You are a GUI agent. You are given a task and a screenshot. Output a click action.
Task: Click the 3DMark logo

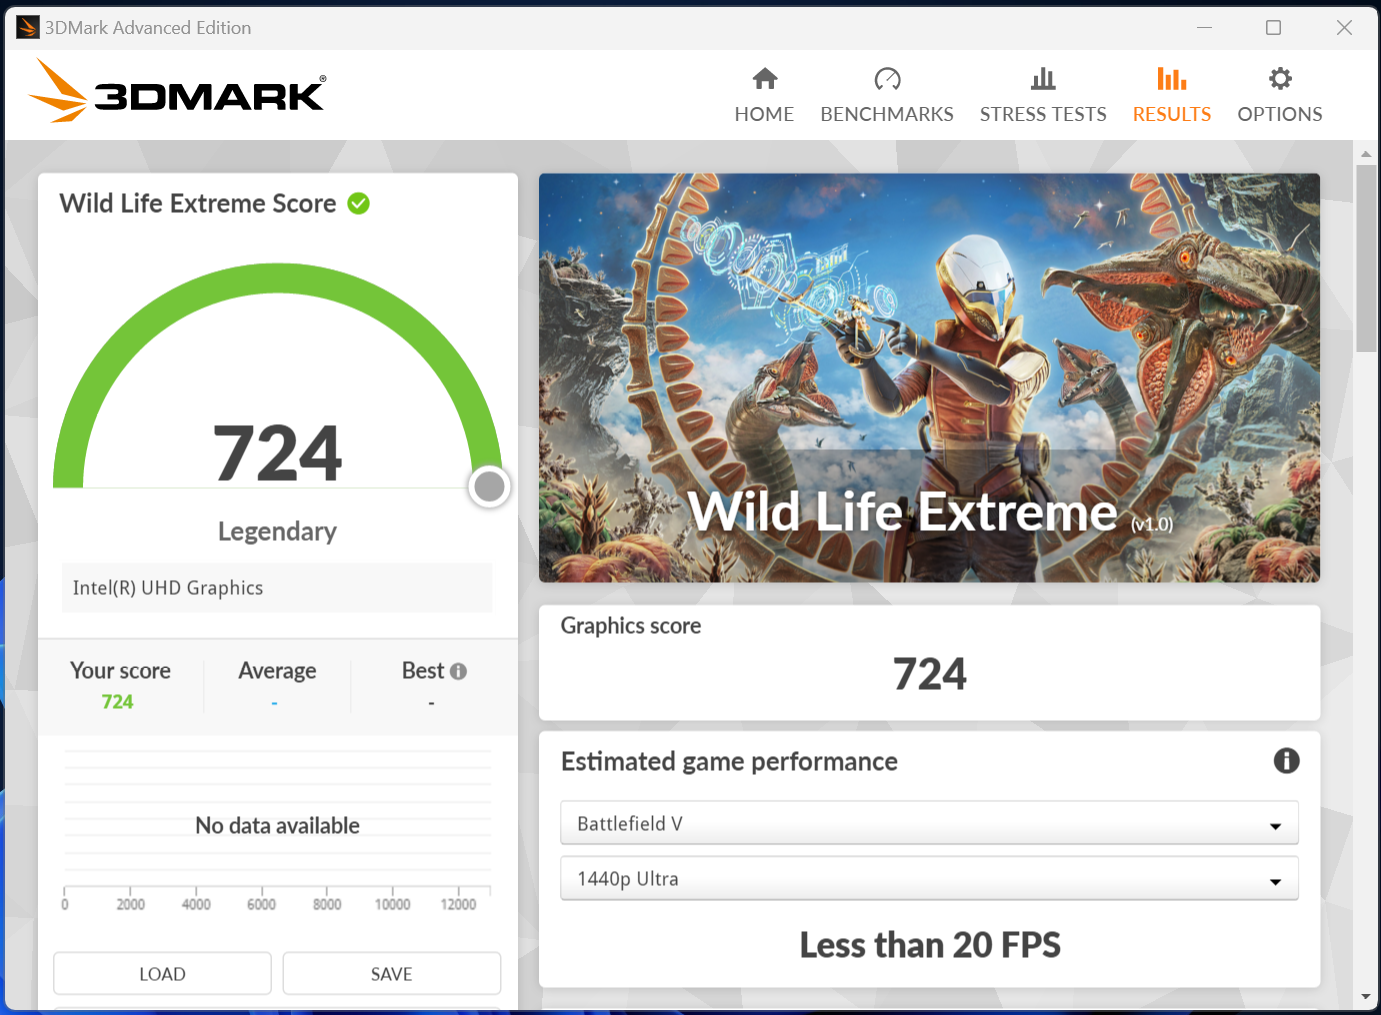pyautogui.click(x=178, y=91)
